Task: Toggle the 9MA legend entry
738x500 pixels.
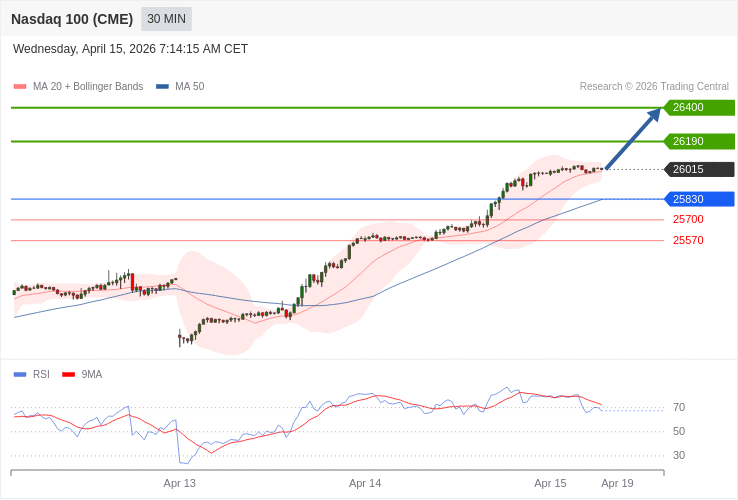Action: click(91, 374)
